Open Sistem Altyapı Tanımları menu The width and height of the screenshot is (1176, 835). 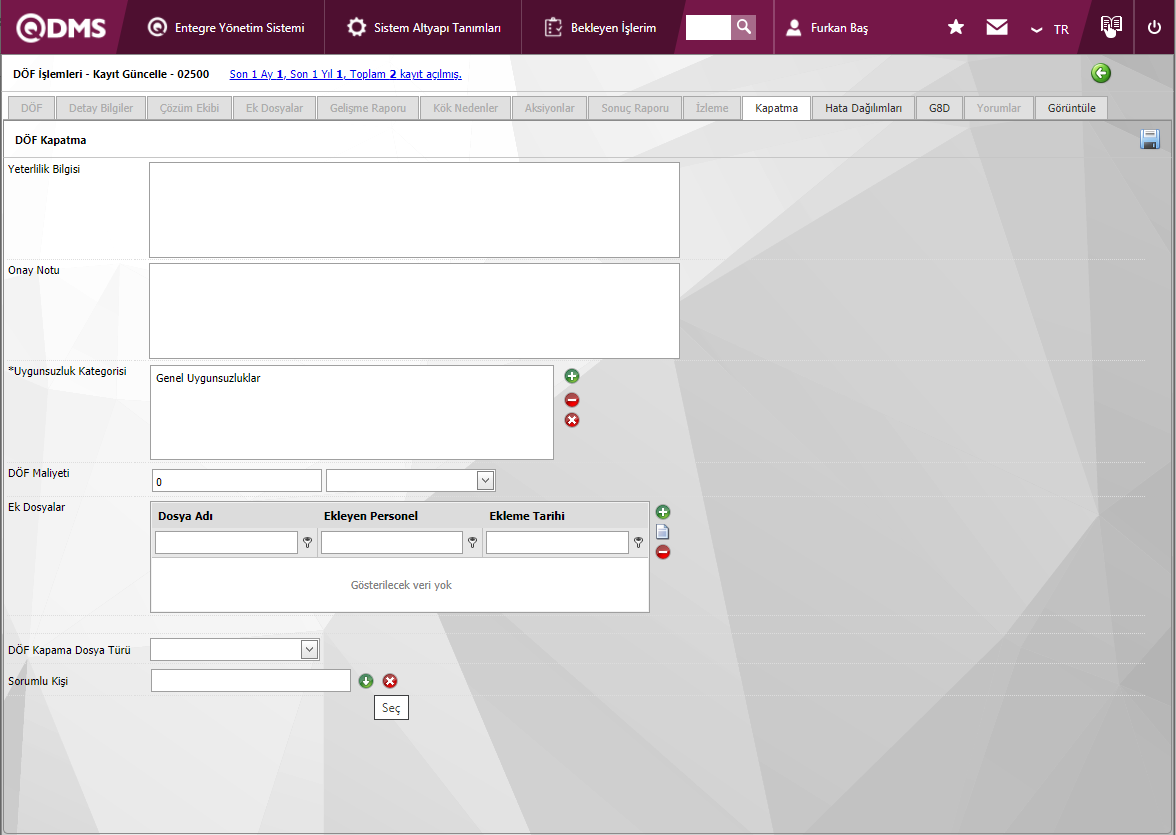424,28
